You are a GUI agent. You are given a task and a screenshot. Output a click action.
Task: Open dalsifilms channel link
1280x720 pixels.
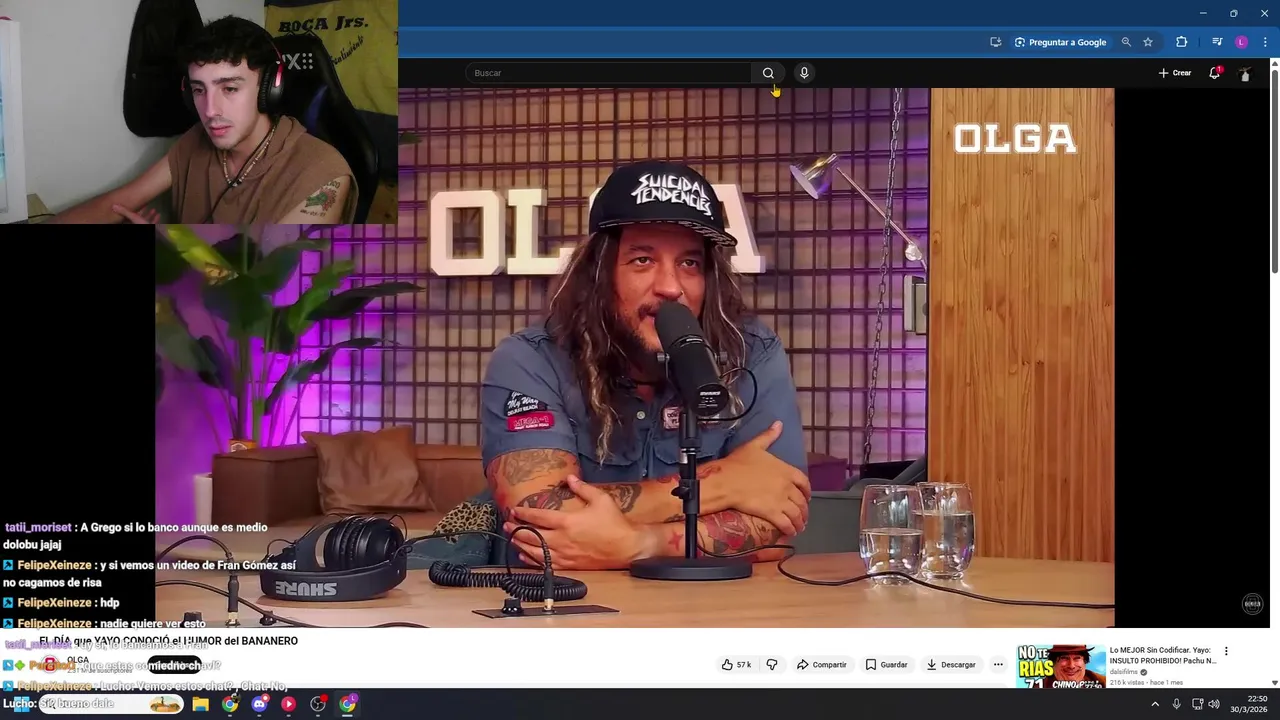pyautogui.click(x=1124, y=672)
